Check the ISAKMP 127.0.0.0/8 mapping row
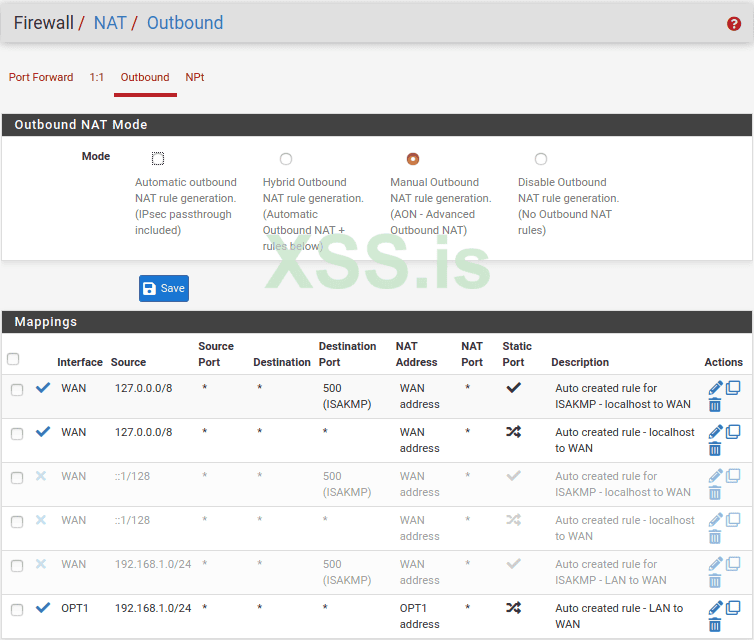This screenshot has width=754, height=640. pyautogui.click(x=17, y=389)
